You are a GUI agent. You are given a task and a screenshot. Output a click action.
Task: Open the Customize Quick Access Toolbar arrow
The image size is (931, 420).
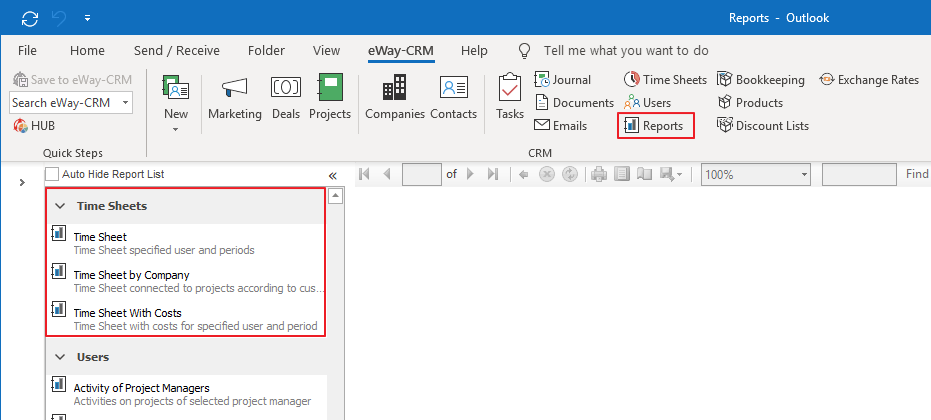tap(87, 18)
